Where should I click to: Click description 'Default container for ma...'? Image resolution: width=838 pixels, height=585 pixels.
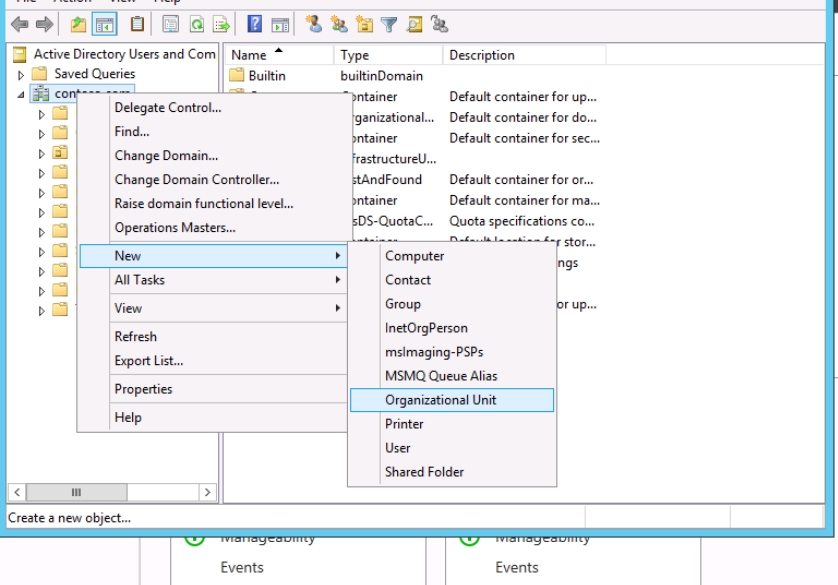tap(524, 200)
